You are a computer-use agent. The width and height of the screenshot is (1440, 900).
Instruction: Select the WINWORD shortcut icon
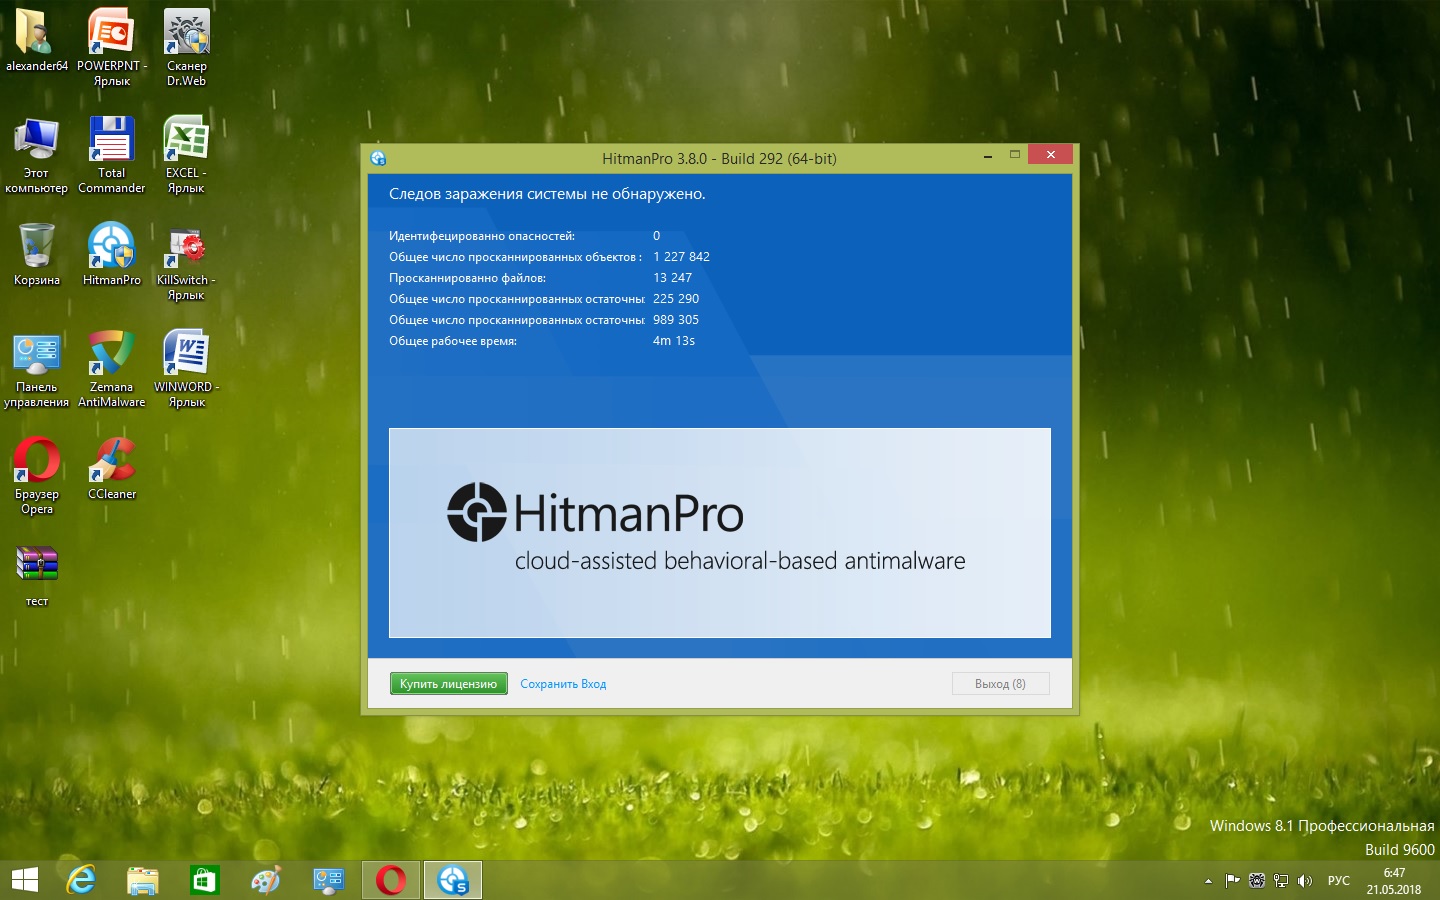(x=186, y=355)
